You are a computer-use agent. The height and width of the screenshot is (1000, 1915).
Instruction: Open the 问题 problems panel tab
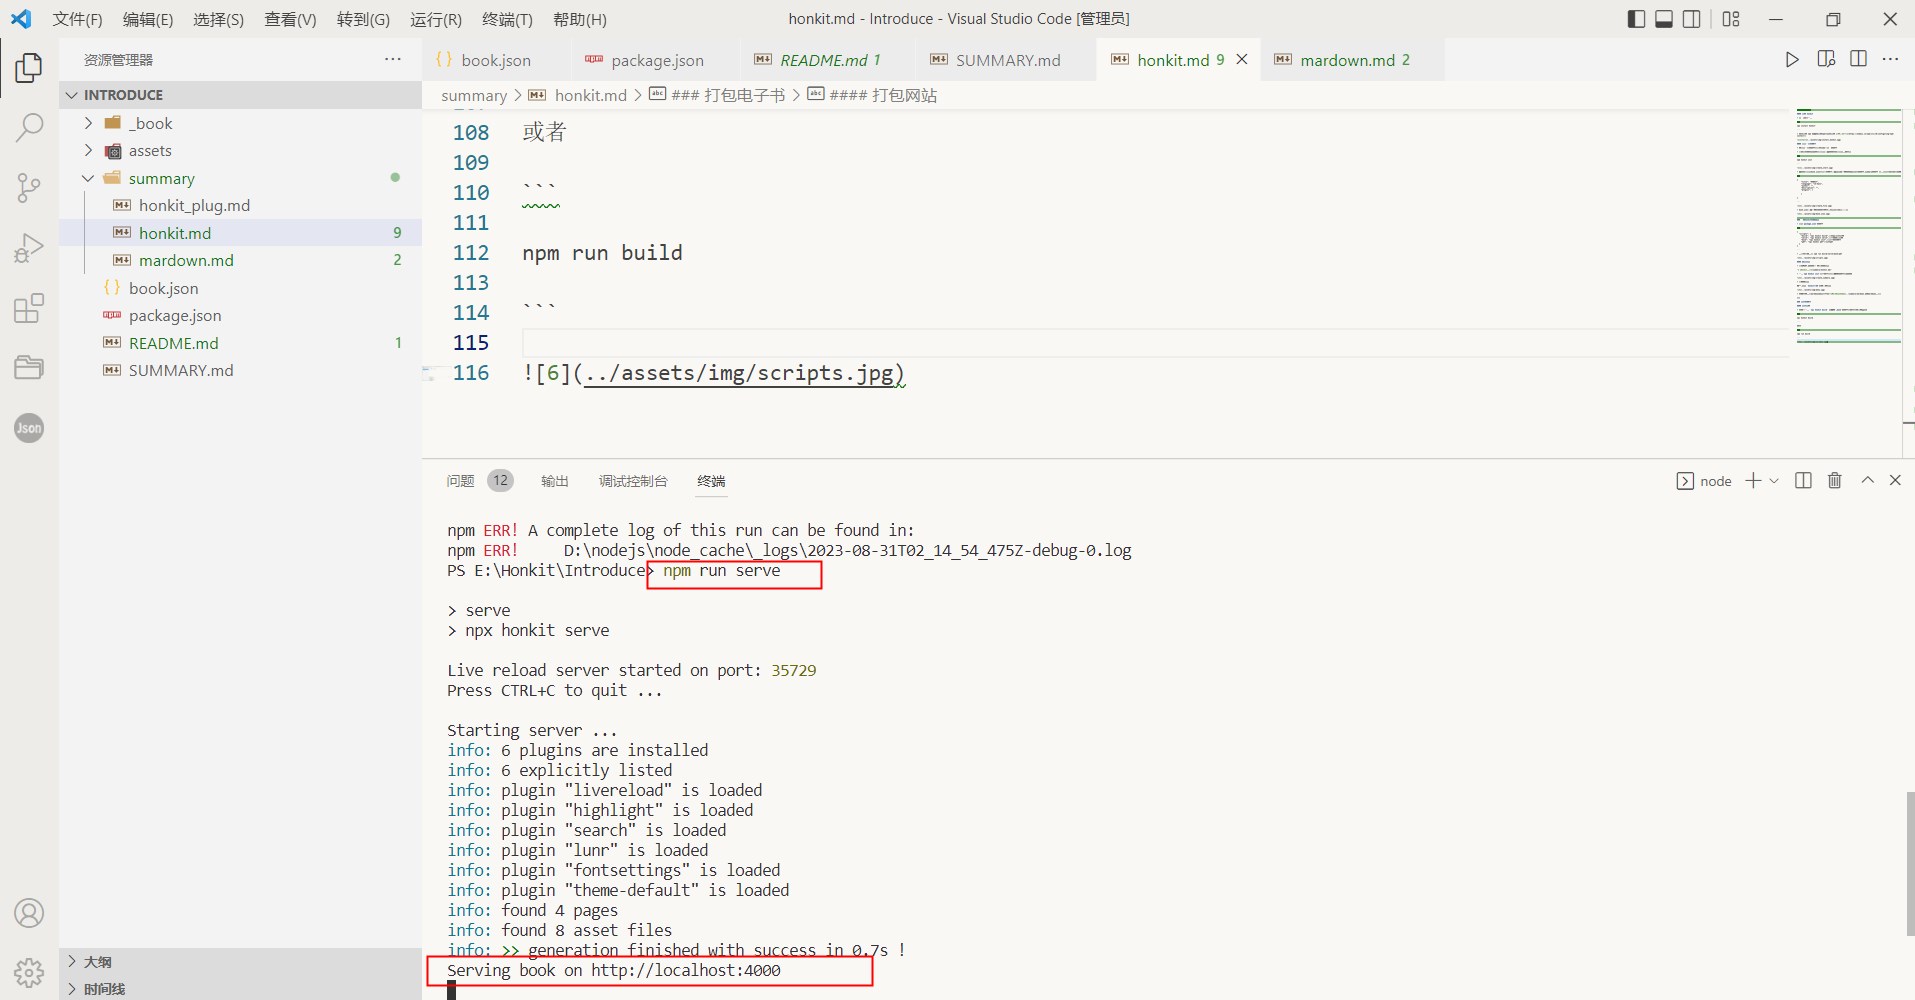[460, 481]
